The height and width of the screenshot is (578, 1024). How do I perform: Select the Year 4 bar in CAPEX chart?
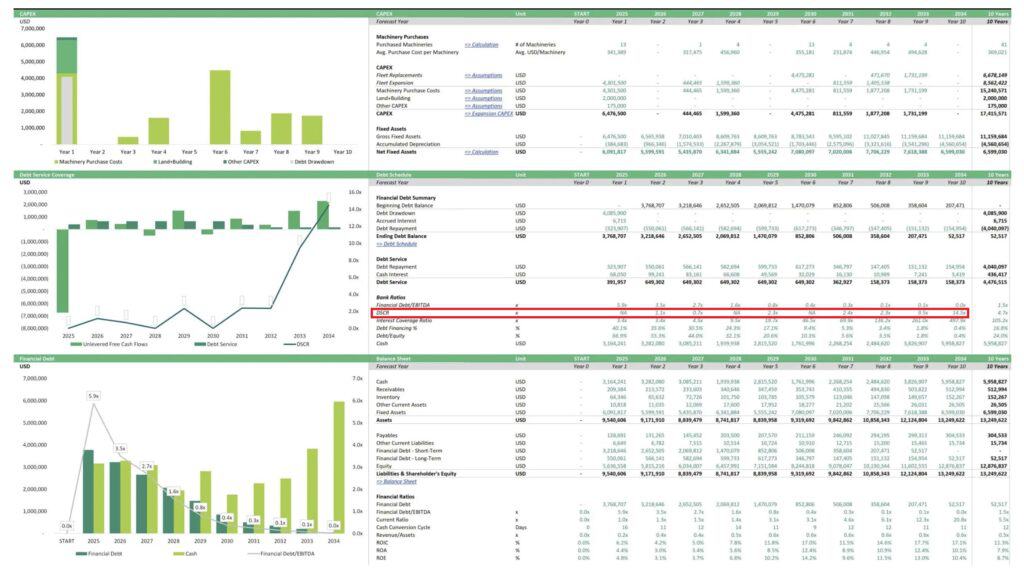coord(159,131)
